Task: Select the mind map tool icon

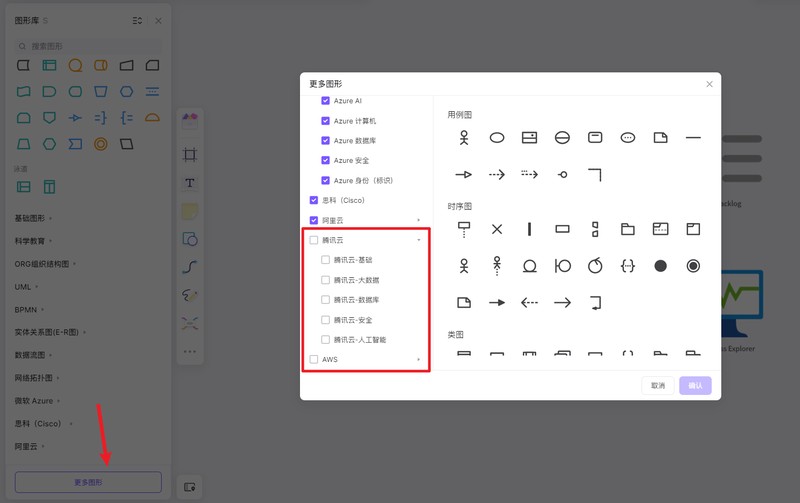Action: (x=190, y=323)
